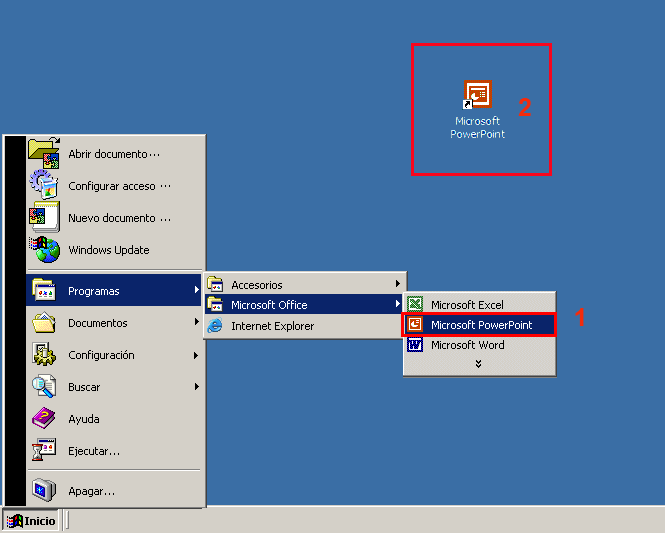The height and width of the screenshot is (533, 665).
Task: Select Abrir documento menu entry
Action: pos(115,153)
